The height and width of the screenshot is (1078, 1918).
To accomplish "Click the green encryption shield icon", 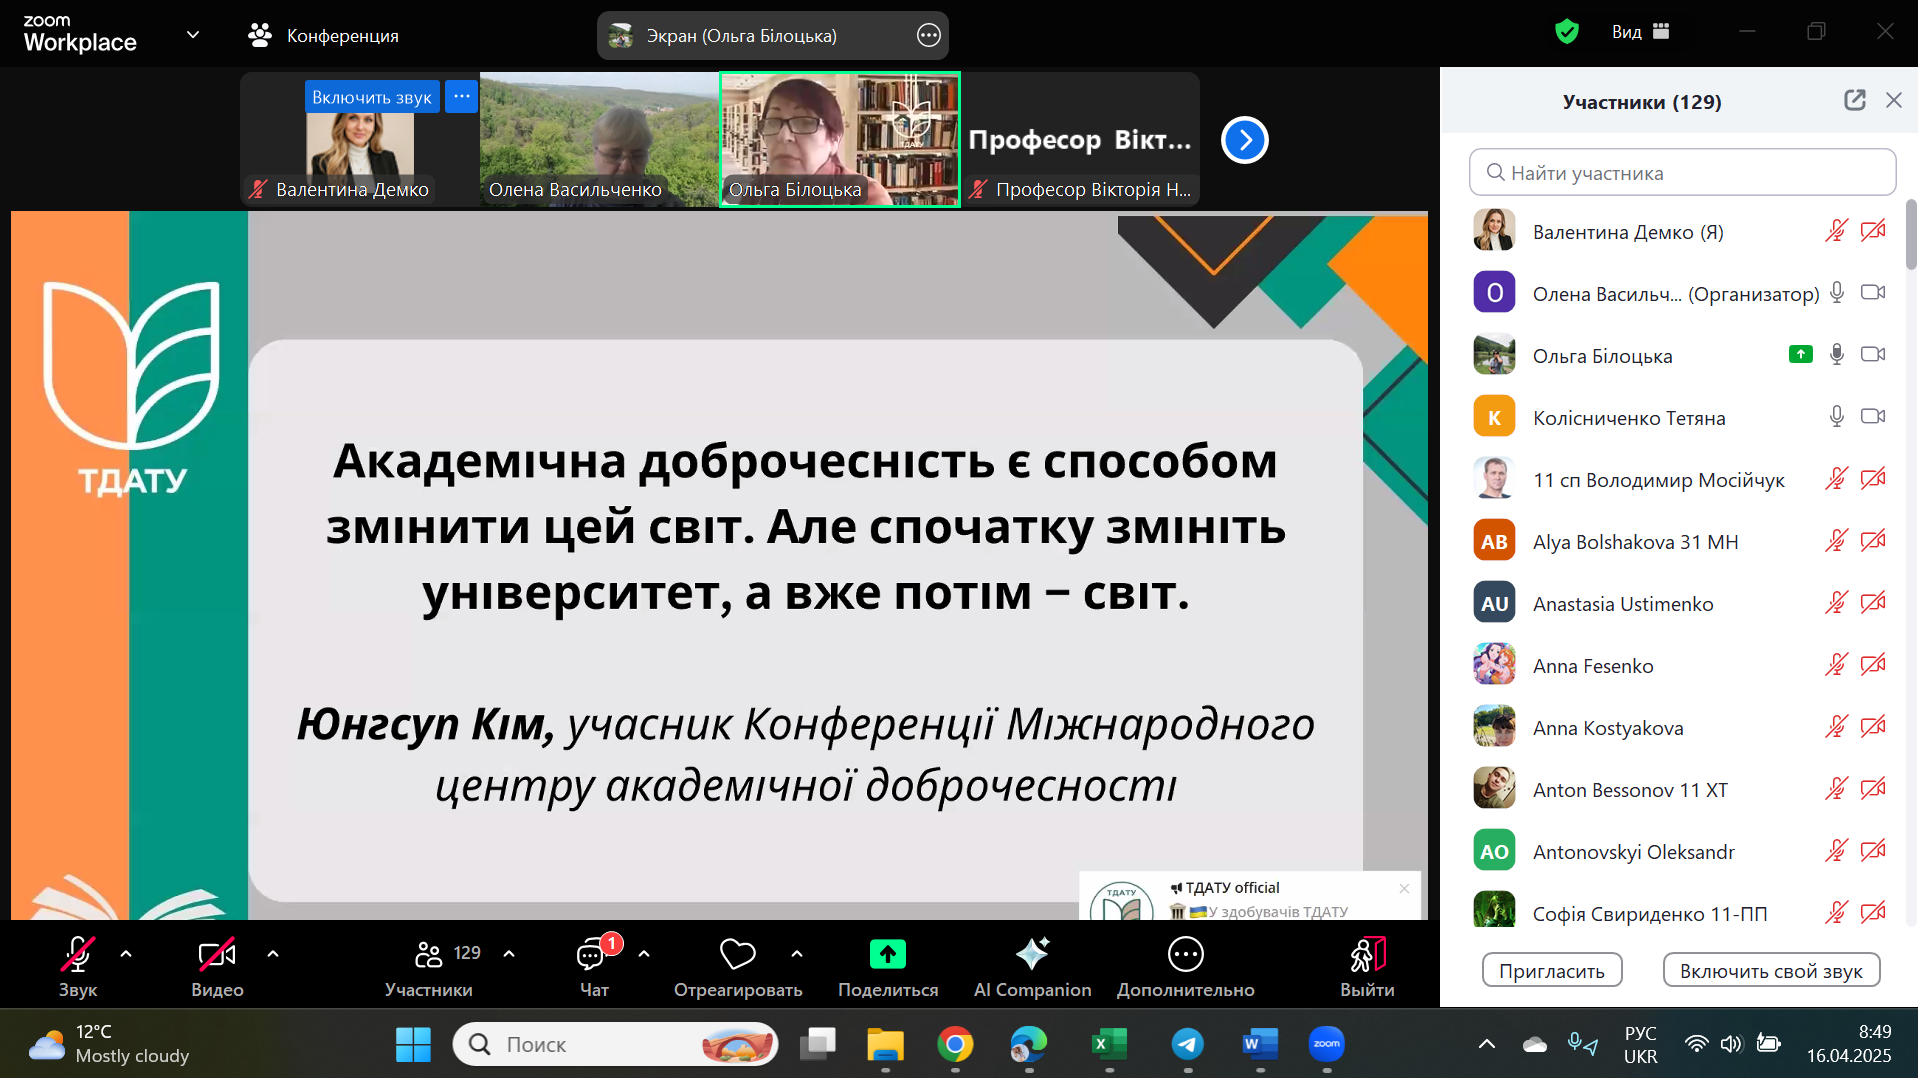I will (x=1567, y=32).
